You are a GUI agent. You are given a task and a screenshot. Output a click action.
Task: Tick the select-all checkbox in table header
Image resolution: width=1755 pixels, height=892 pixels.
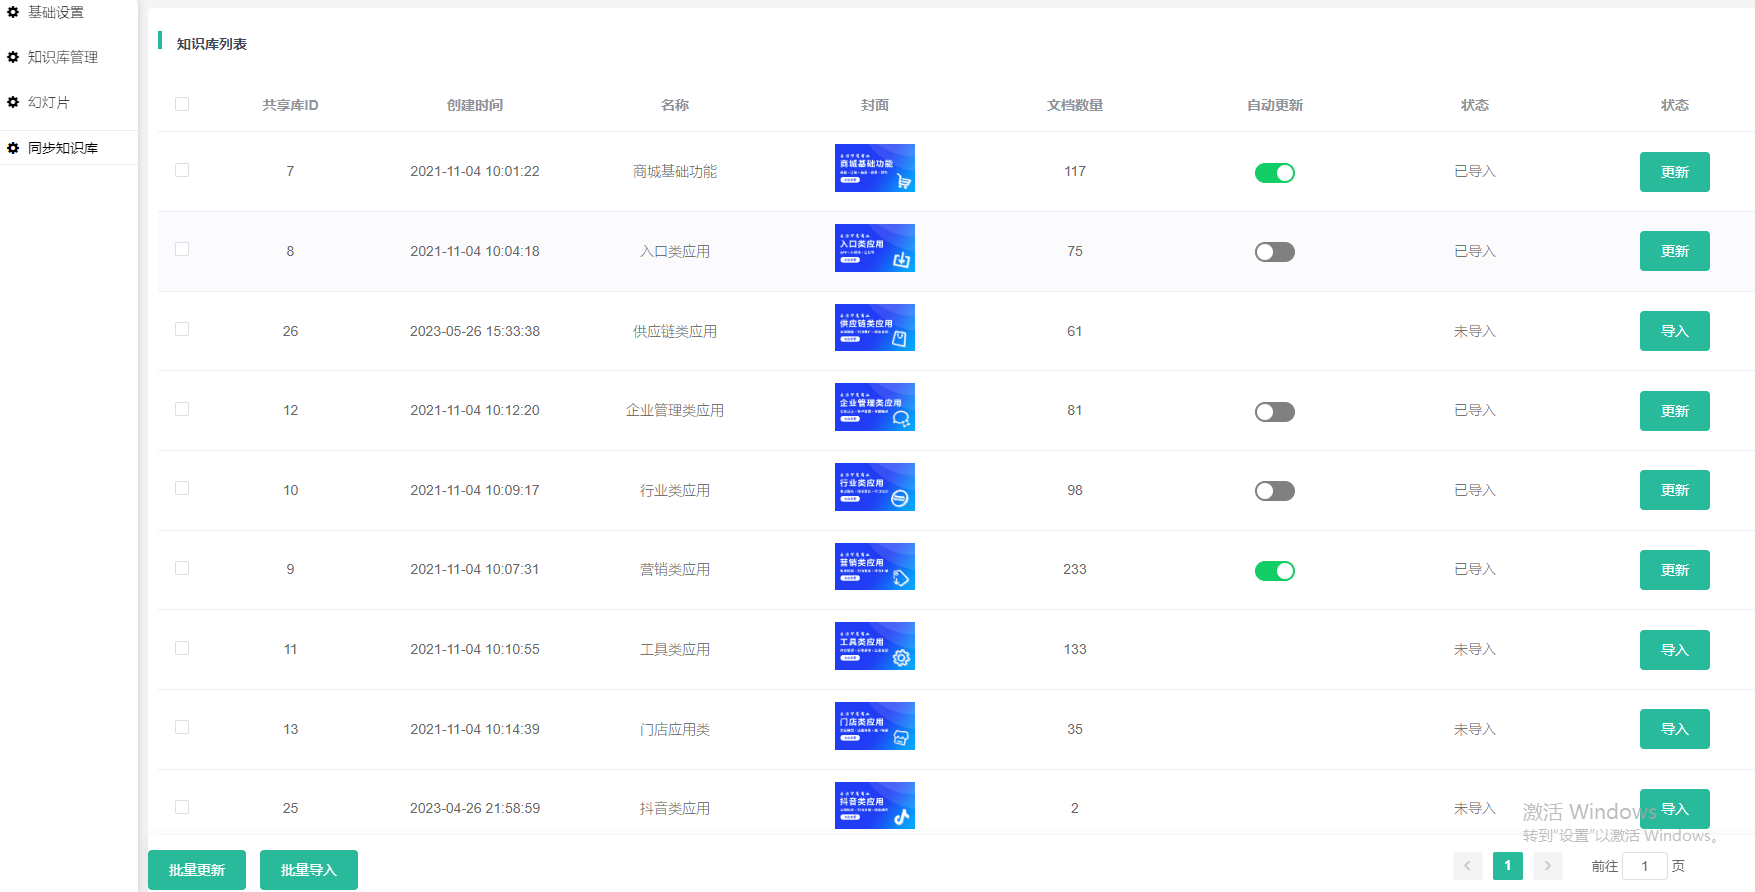[x=182, y=104]
